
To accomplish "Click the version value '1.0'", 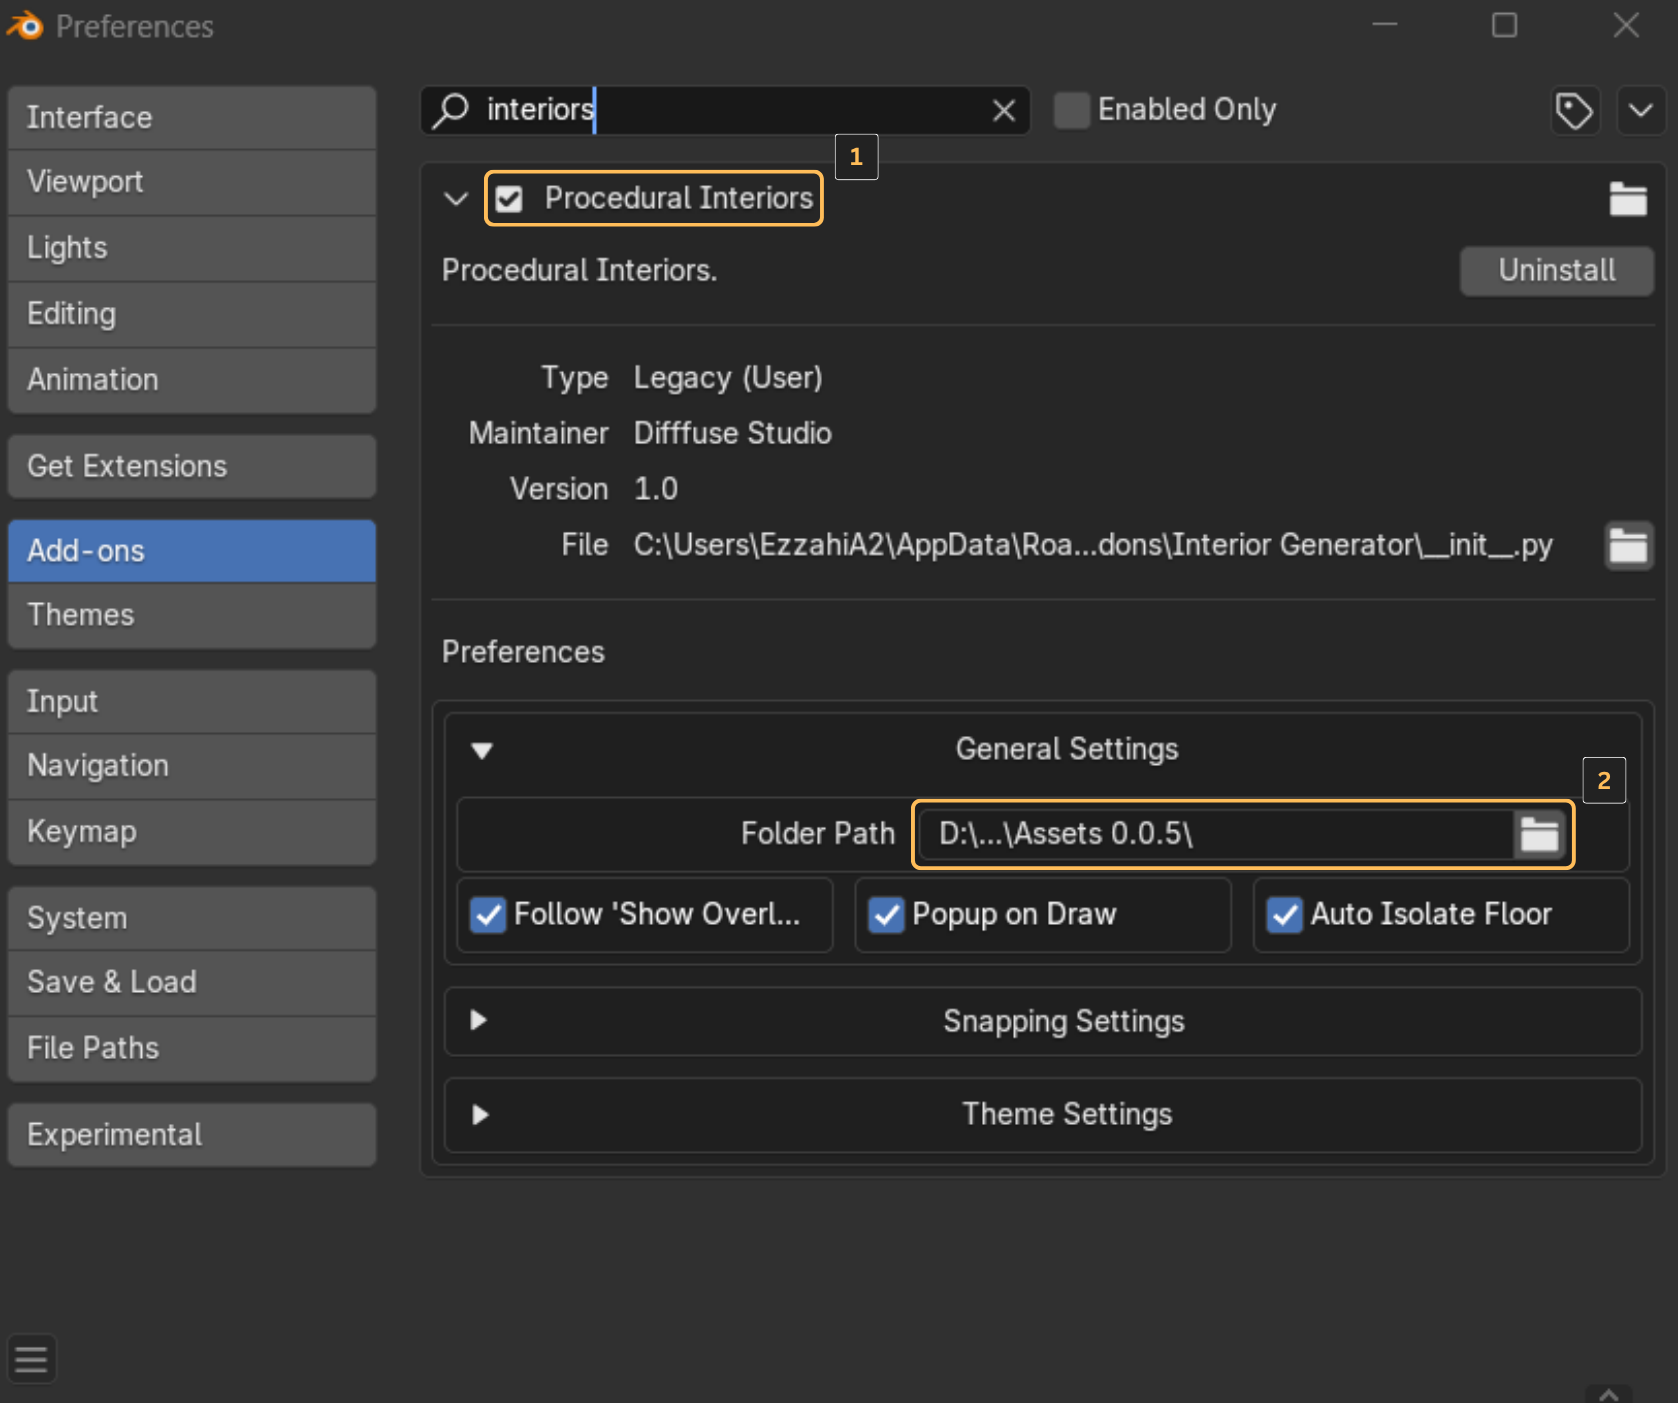I will click(x=656, y=489).
